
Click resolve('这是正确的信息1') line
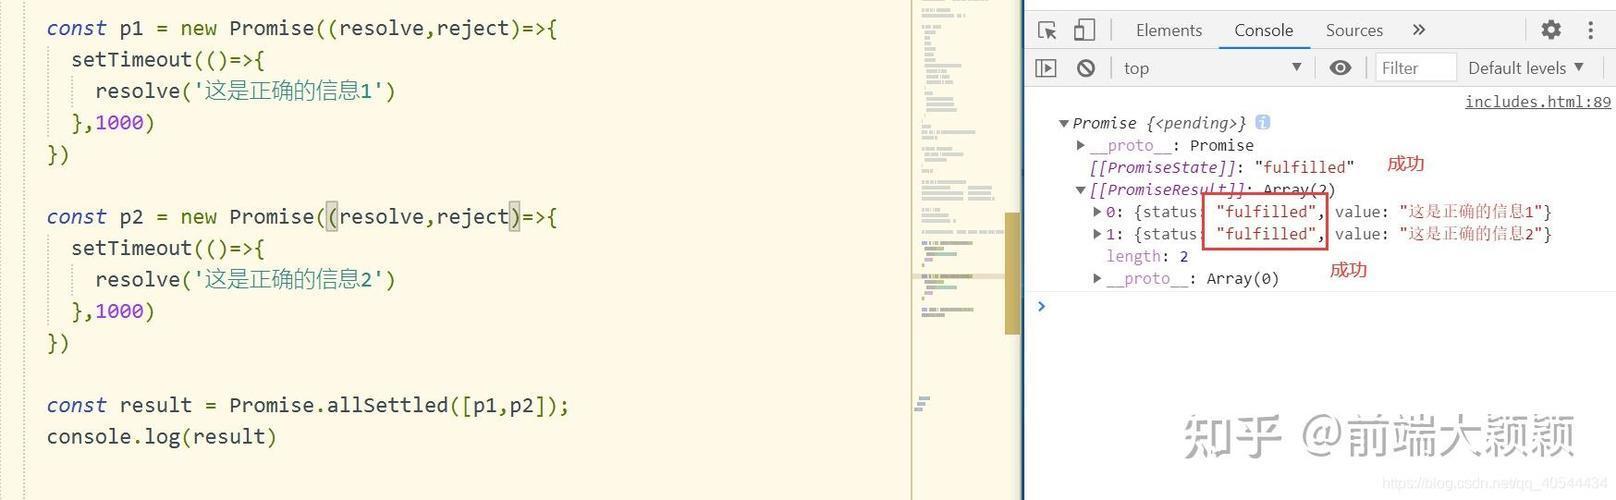[245, 91]
